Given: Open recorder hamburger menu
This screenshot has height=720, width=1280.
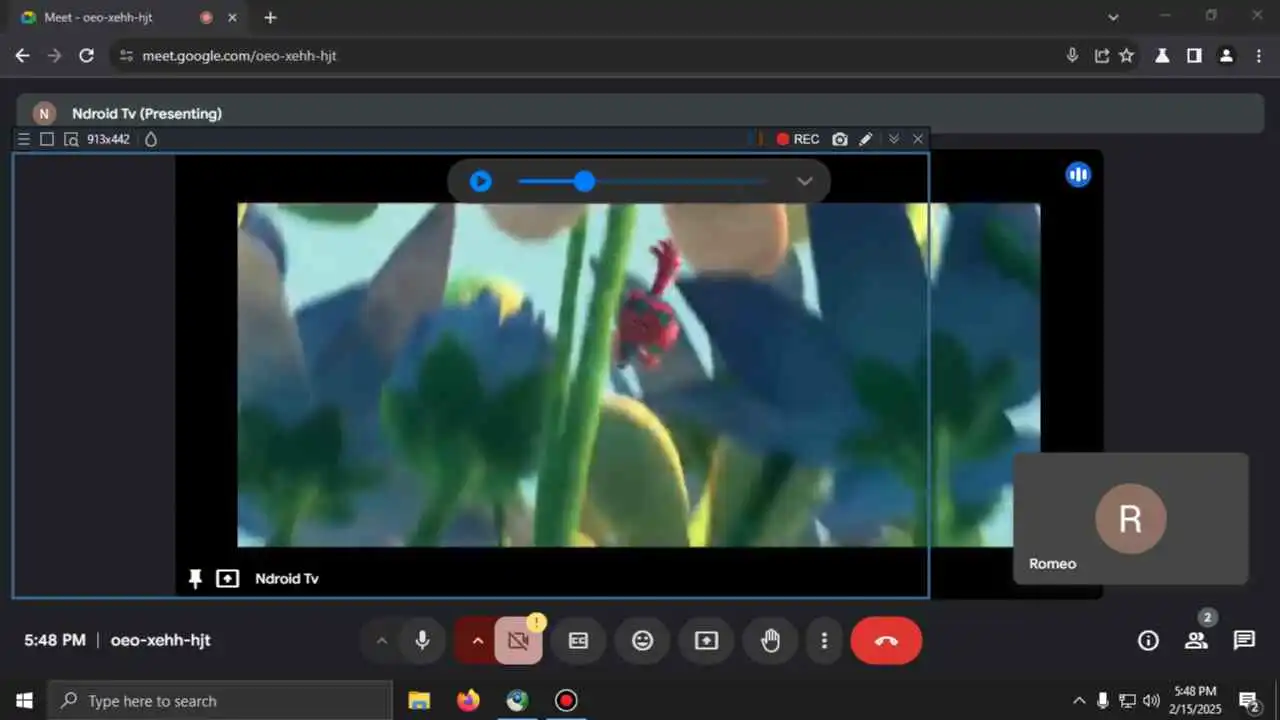Looking at the screenshot, I should 24,139.
